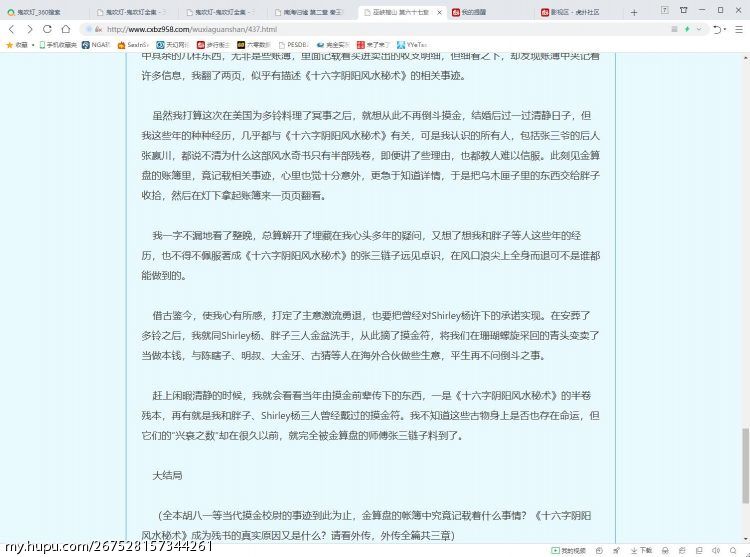This screenshot has height=557, width=750.
Task: Go back to the previous page
Action: 12,29
